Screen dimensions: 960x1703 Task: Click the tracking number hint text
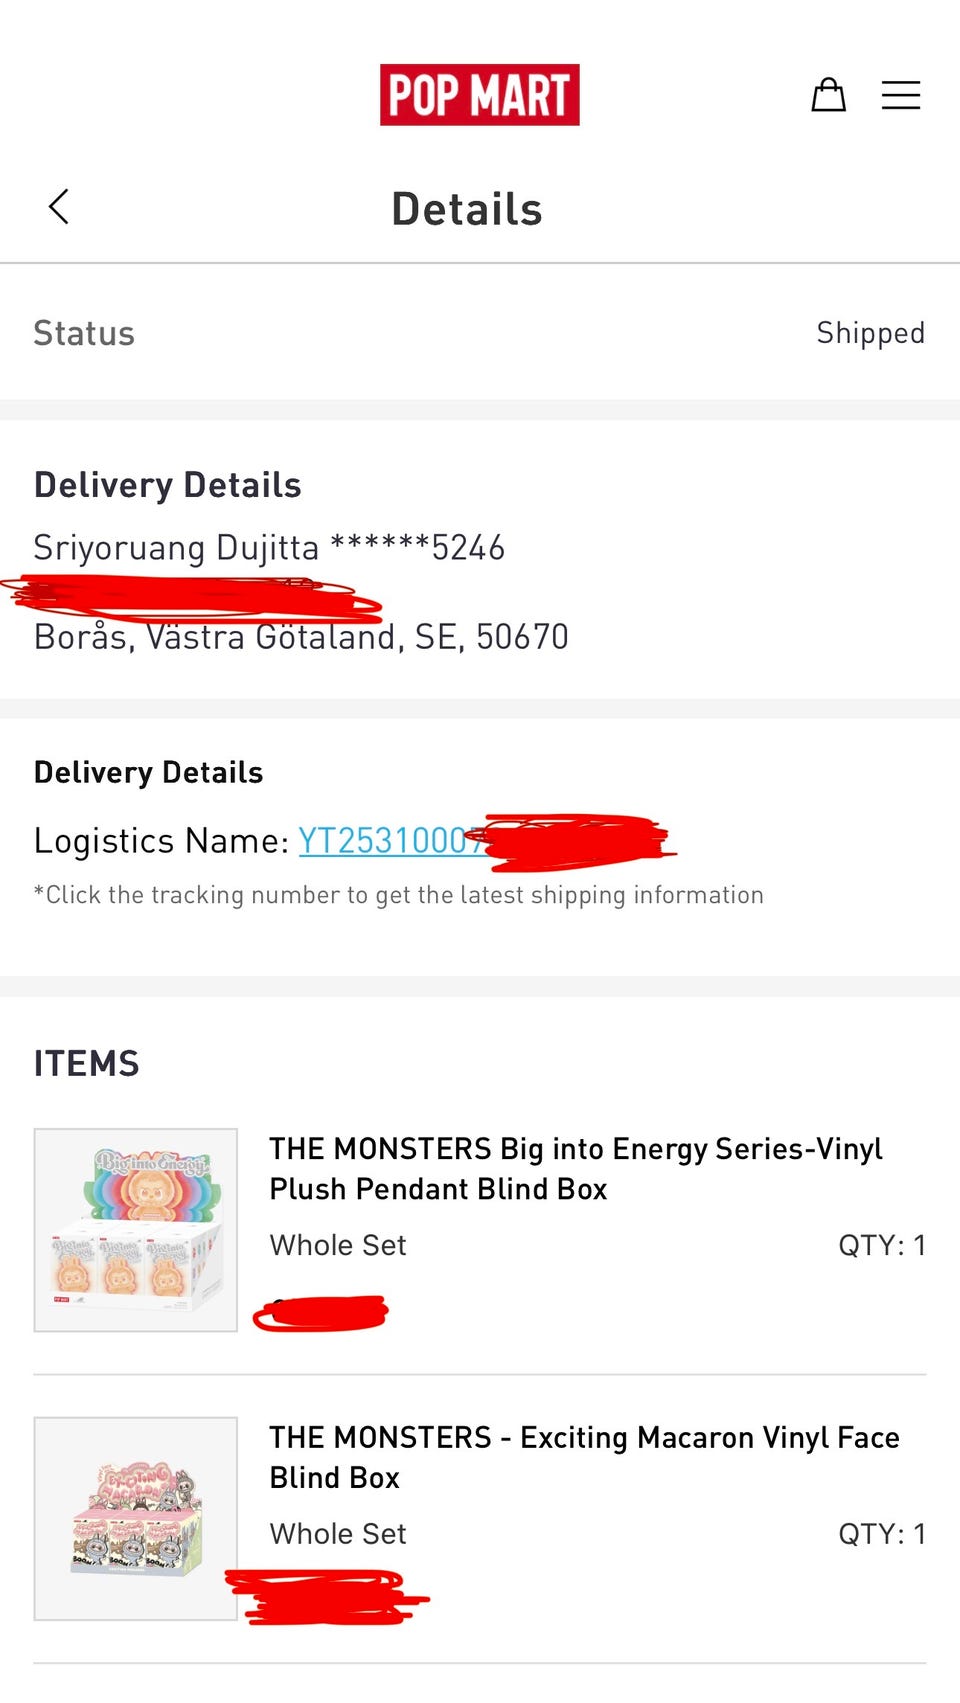399,895
